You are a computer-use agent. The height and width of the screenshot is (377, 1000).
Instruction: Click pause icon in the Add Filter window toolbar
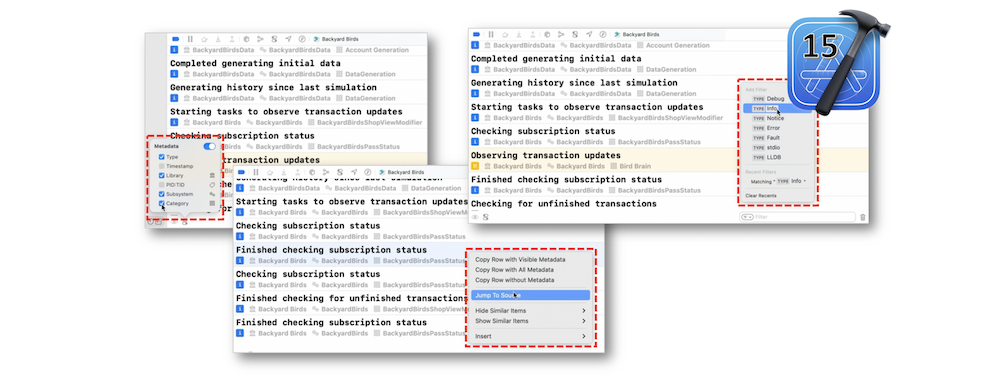coord(491,34)
